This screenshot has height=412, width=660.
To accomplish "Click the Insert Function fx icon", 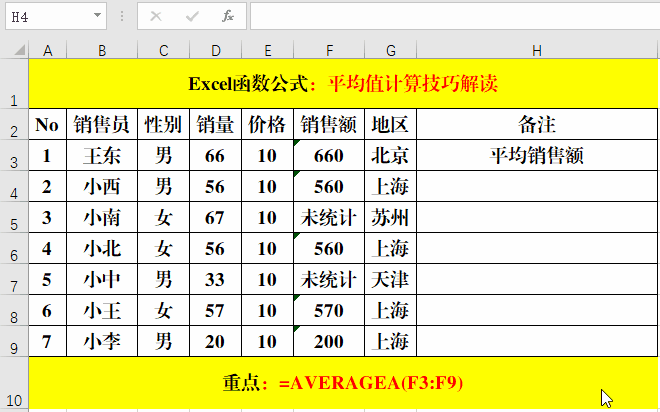I will click(228, 16).
